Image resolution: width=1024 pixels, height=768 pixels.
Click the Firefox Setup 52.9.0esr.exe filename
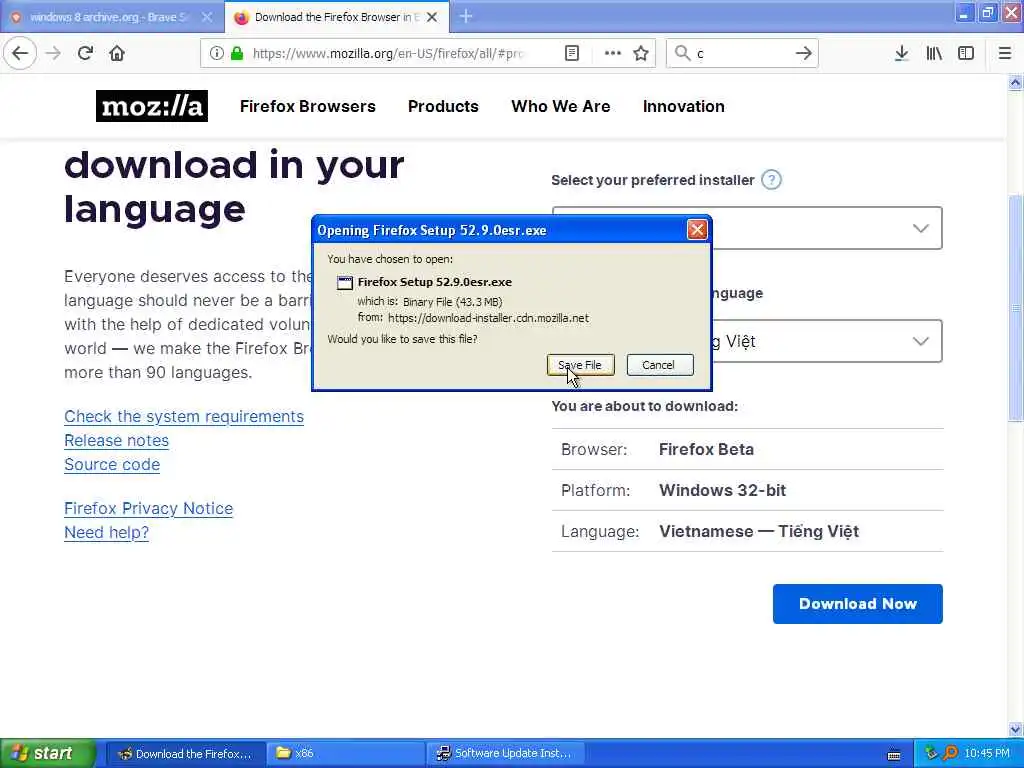[435, 282]
